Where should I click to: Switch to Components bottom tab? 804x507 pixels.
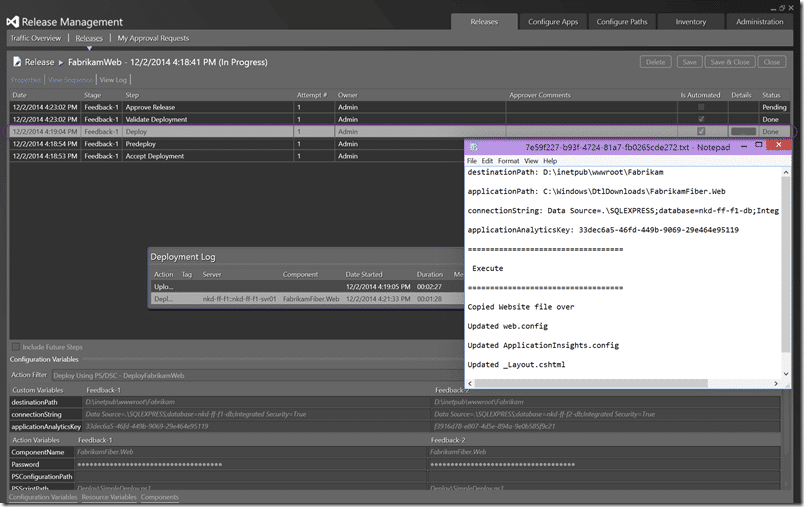point(159,497)
